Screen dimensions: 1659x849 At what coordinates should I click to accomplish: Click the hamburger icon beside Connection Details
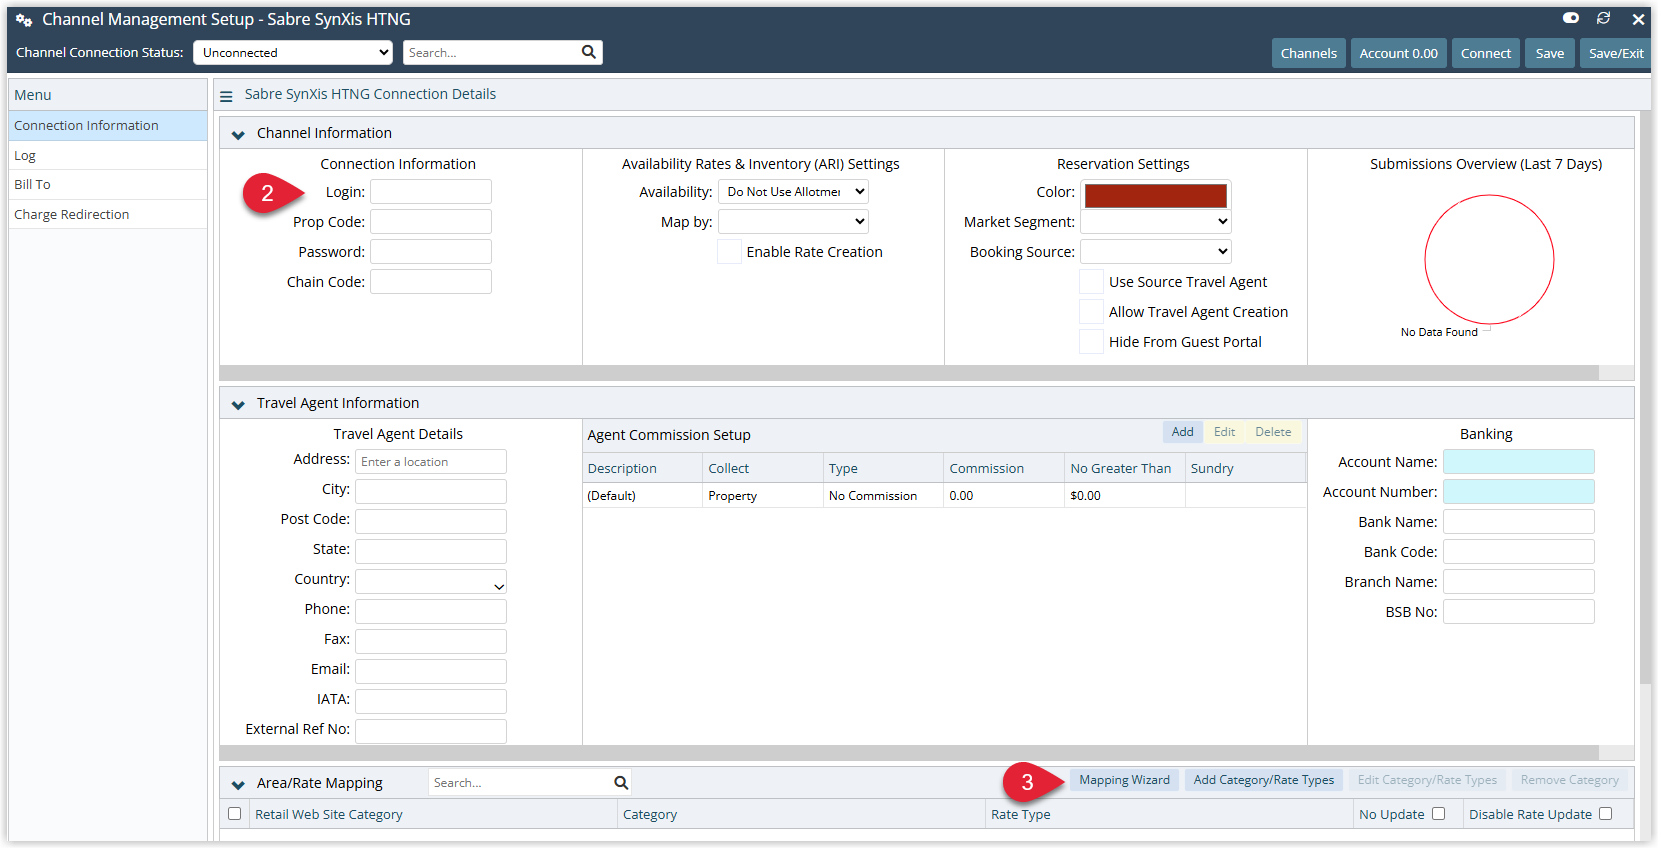tap(226, 96)
